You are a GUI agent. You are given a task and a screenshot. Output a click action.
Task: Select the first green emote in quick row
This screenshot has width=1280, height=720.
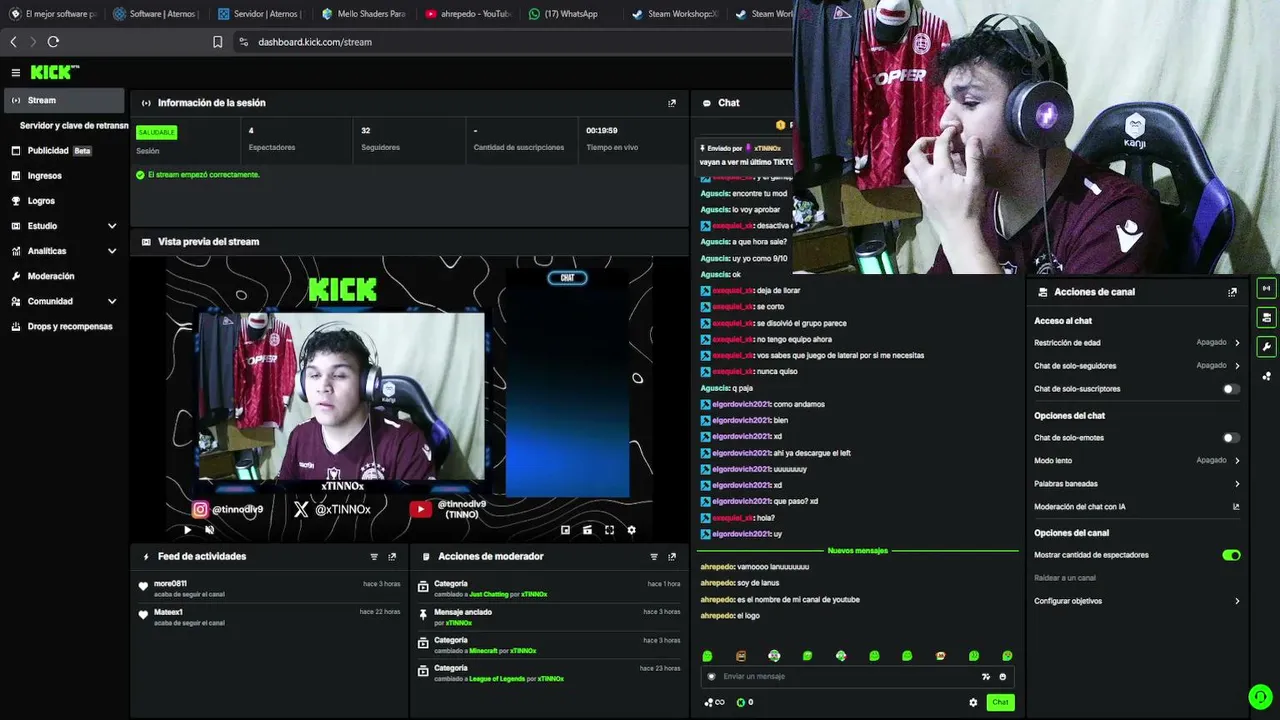point(707,656)
